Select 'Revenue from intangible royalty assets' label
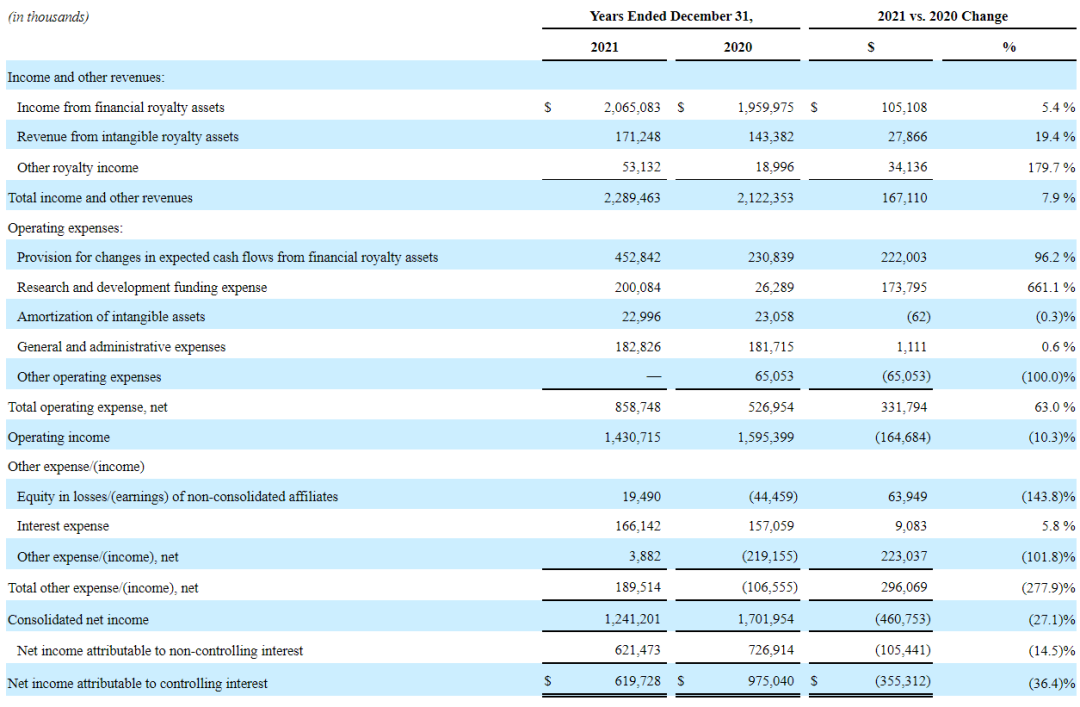This screenshot has width=1080, height=707. (x=127, y=137)
